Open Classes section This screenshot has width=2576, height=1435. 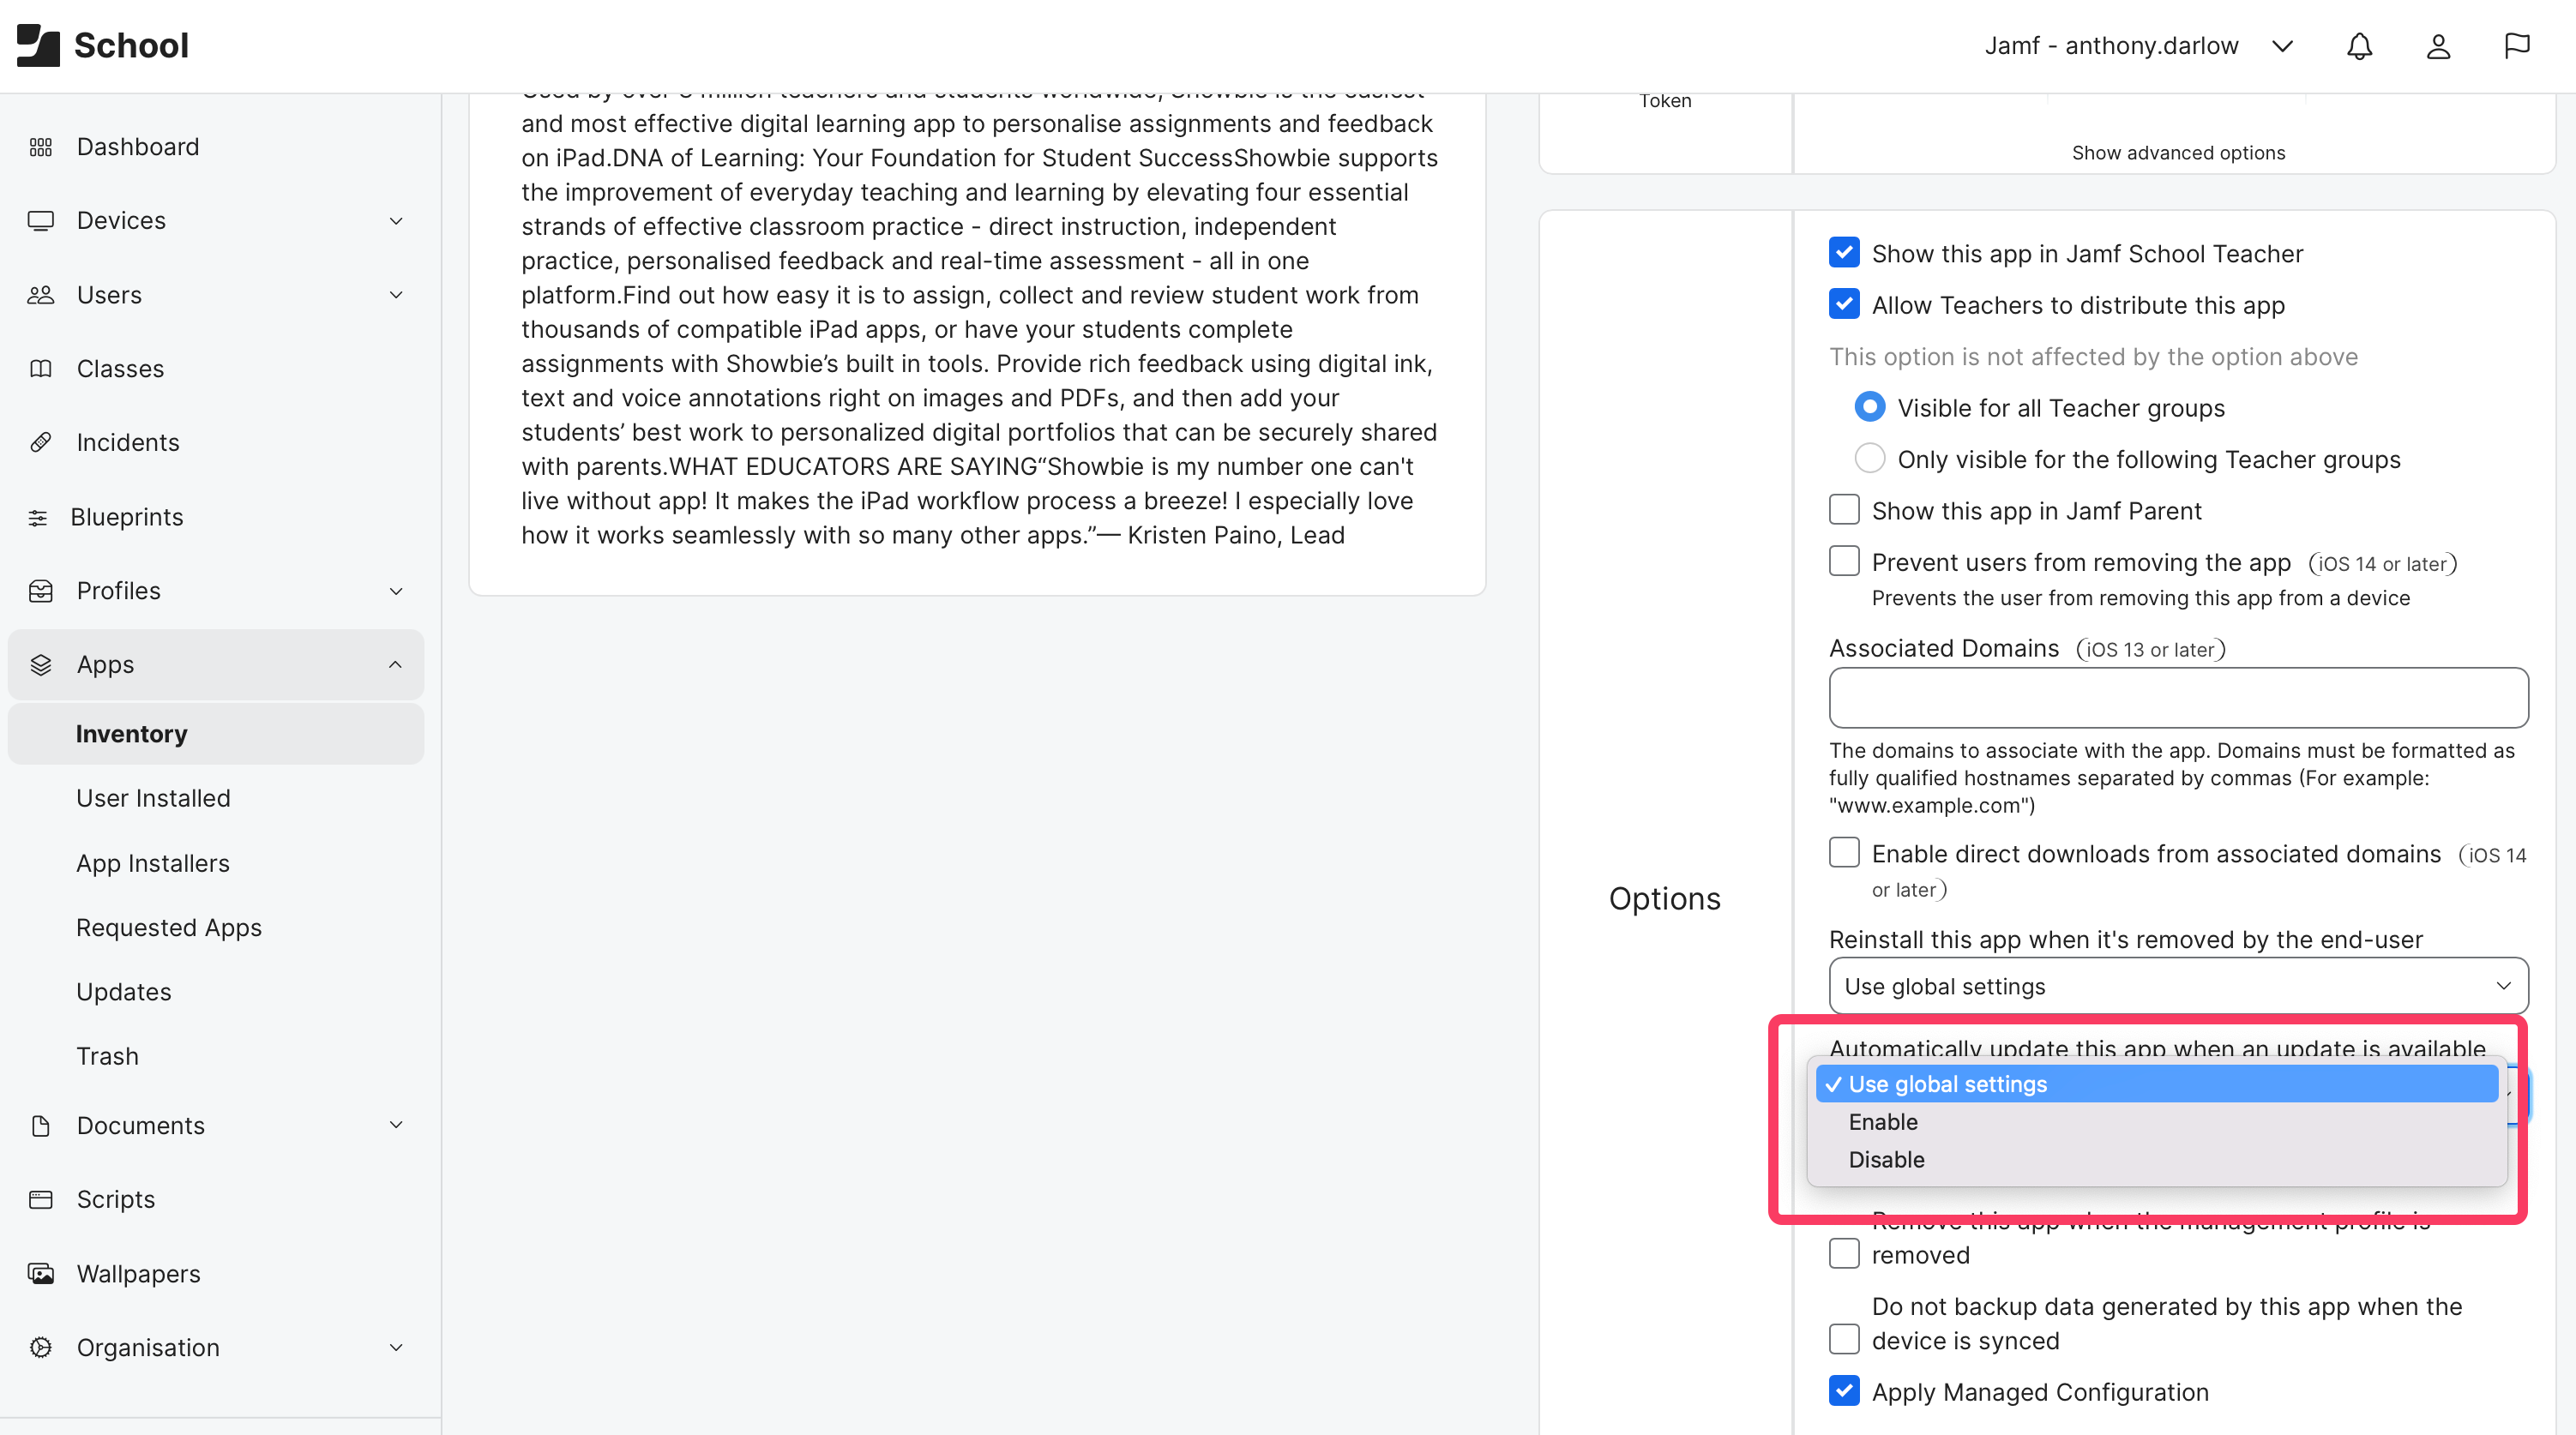(x=120, y=369)
